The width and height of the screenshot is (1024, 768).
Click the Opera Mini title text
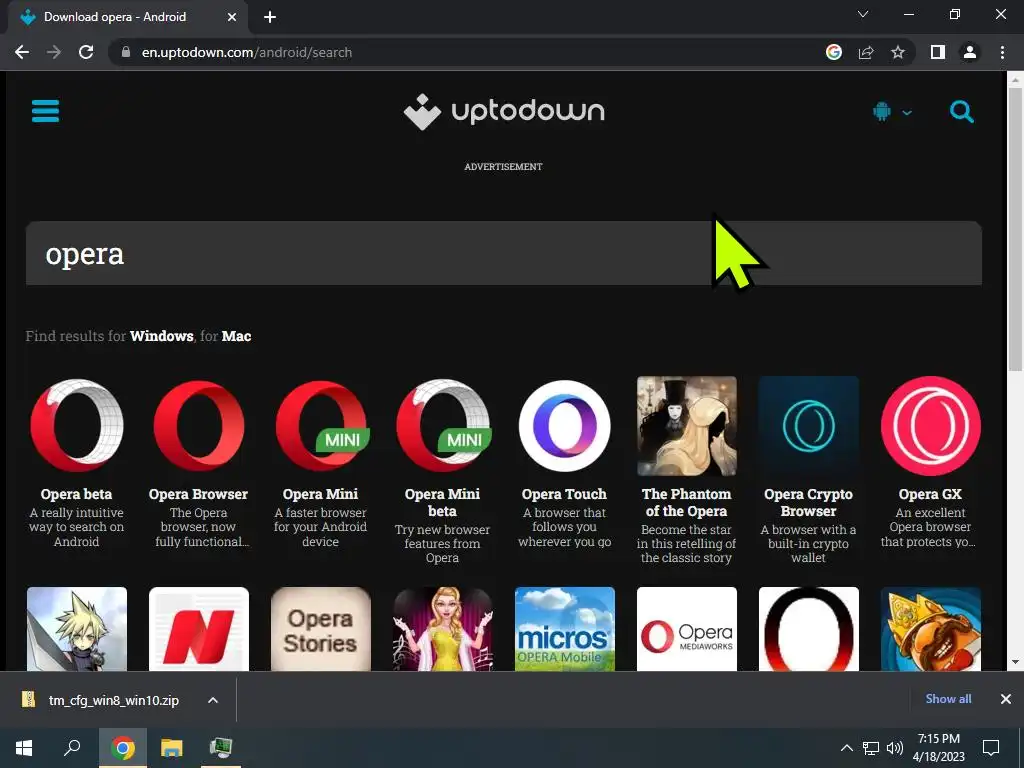[321, 494]
